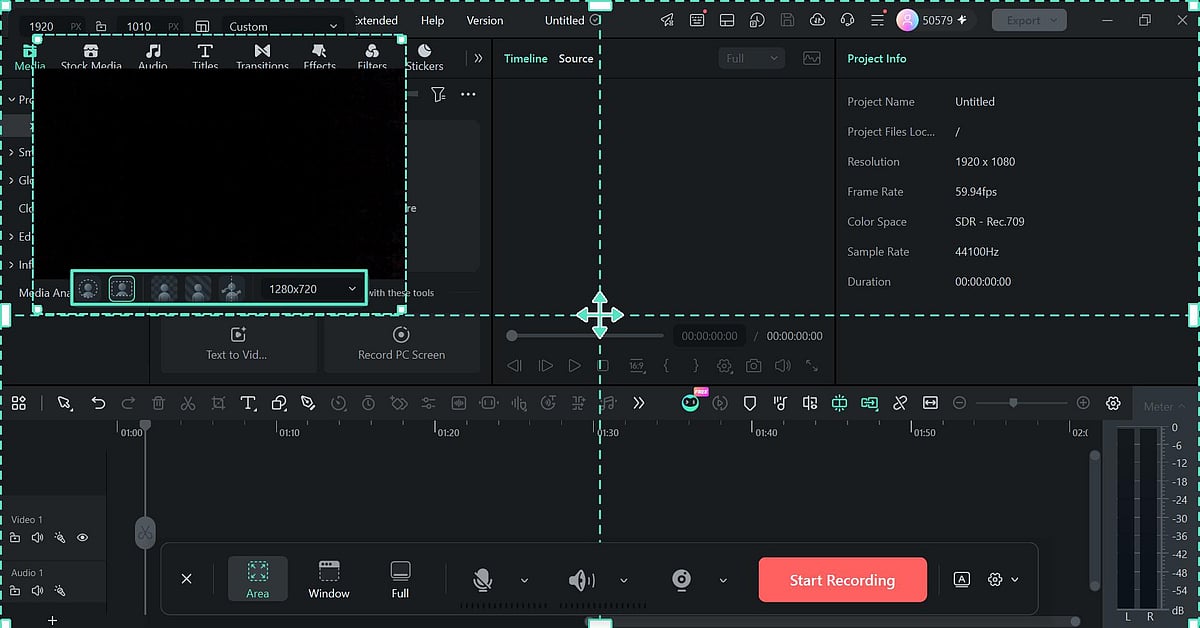
Task: Click the layout switch icon in title bar
Action: [x=727, y=20]
